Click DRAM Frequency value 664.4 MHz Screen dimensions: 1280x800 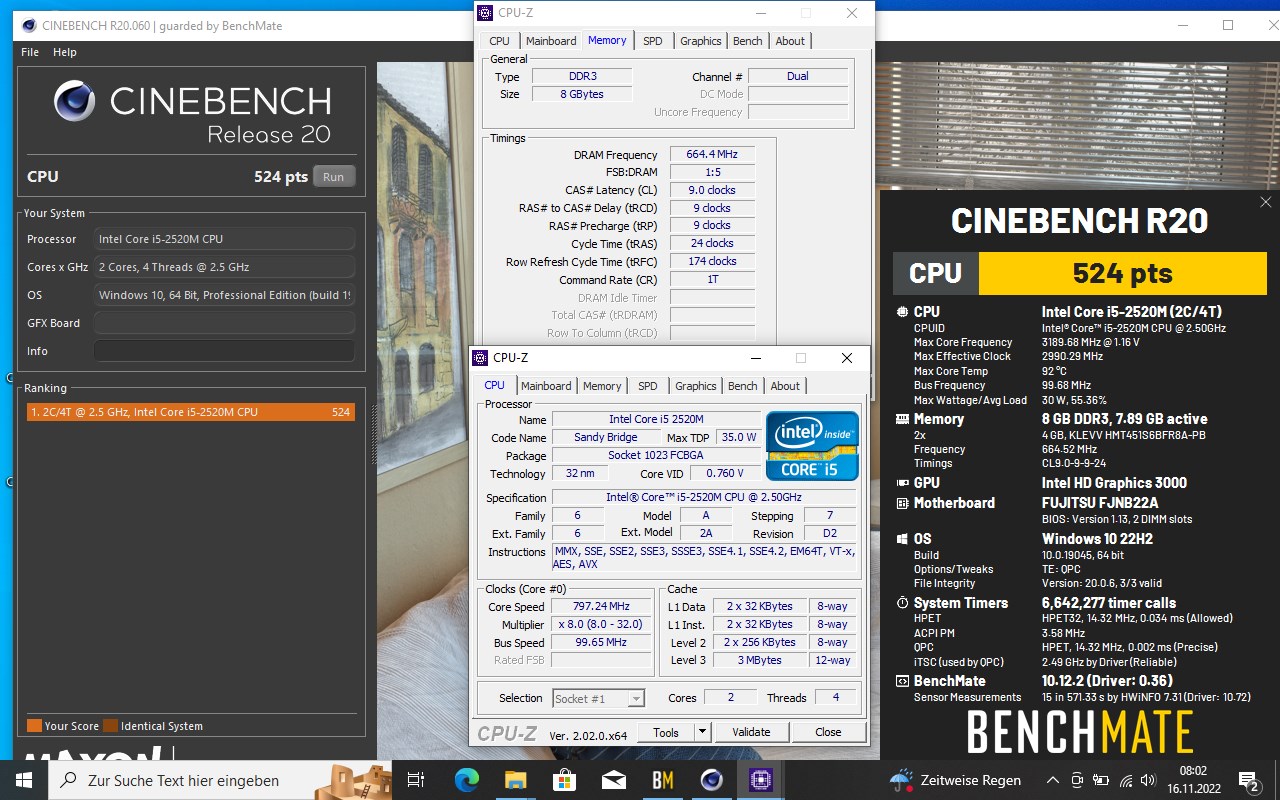click(x=712, y=155)
